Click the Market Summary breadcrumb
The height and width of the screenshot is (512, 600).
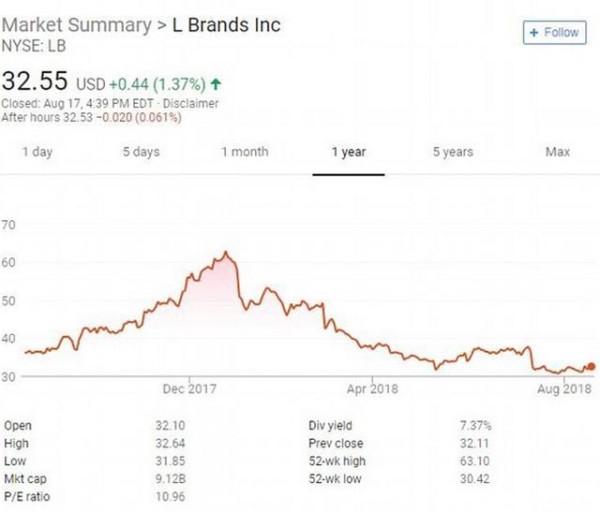(77, 25)
